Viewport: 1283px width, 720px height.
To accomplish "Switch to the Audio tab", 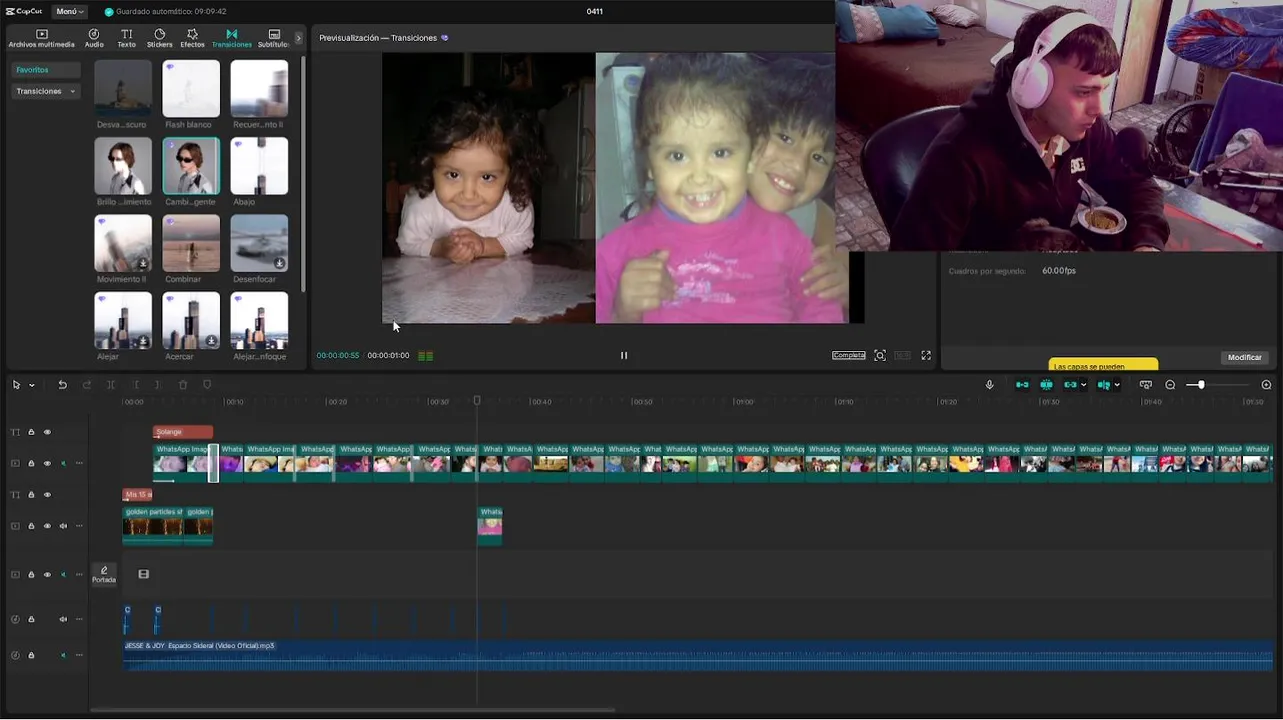I will click(x=94, y=38).
